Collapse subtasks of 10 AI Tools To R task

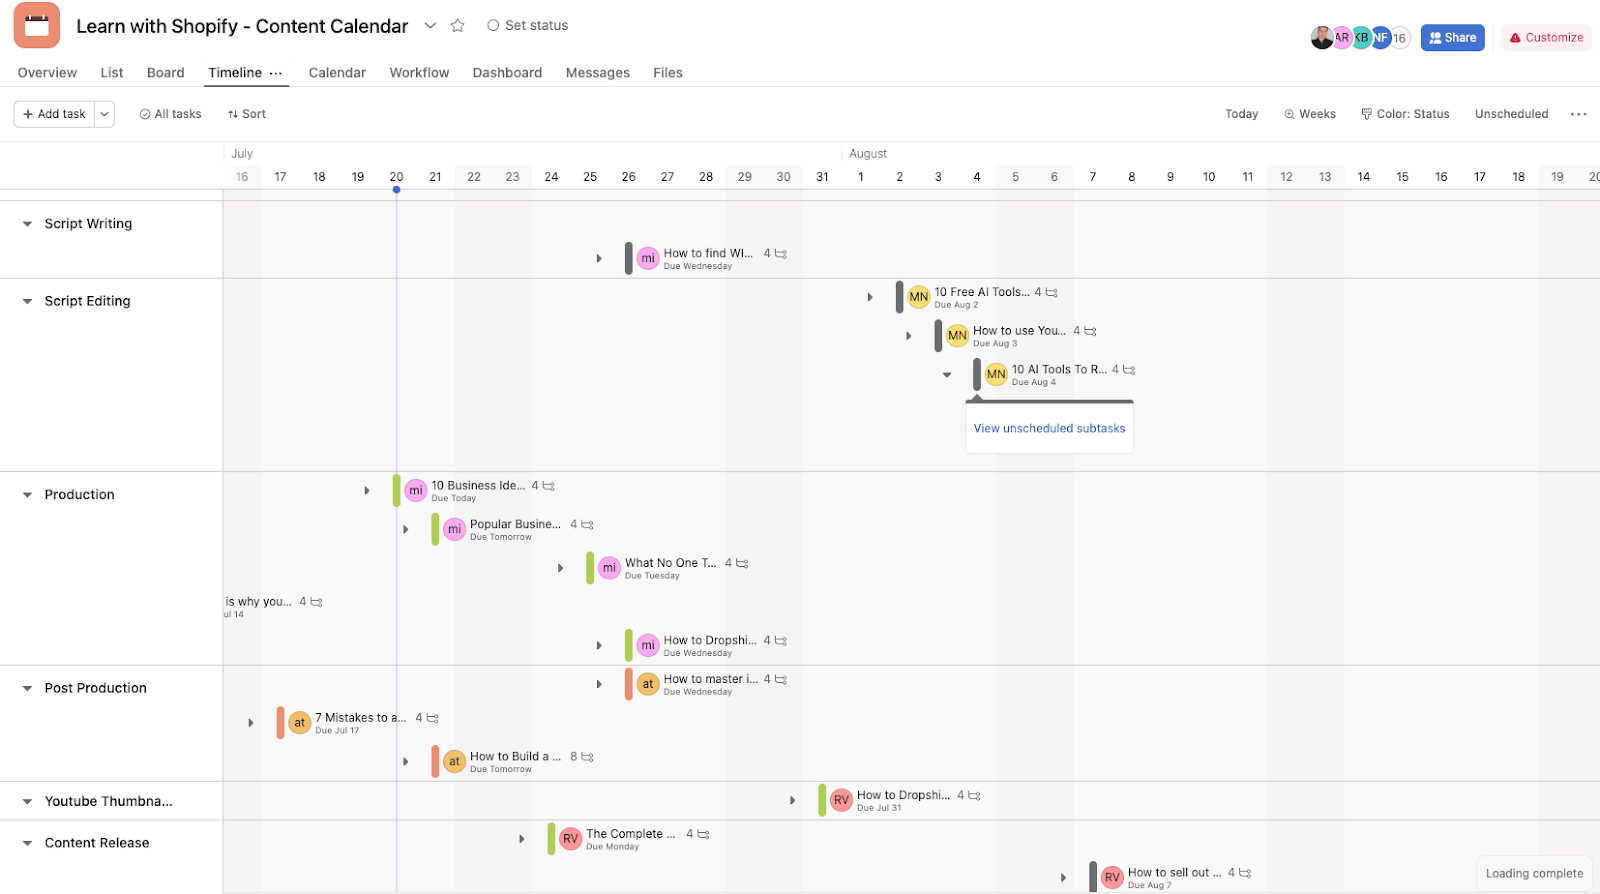tap(947, 375)
